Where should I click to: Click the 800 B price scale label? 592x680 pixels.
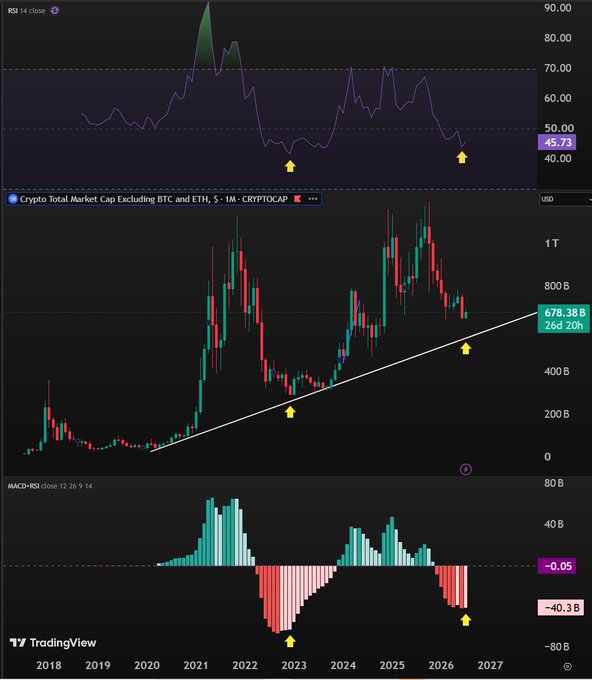[x=557, y=286]
